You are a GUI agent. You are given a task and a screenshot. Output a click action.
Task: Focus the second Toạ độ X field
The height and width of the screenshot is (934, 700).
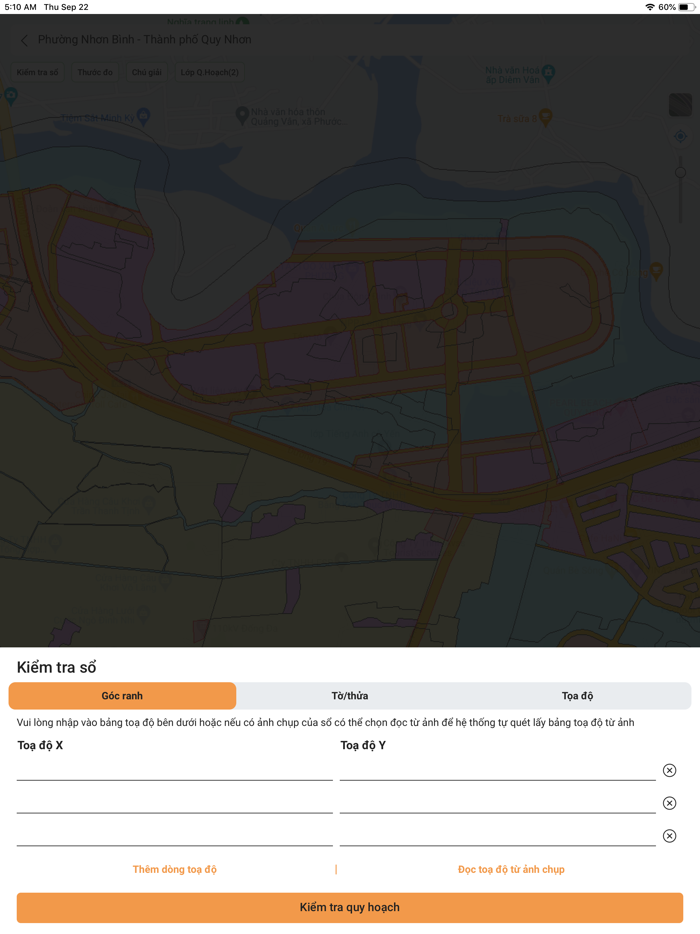pos(175,802)
